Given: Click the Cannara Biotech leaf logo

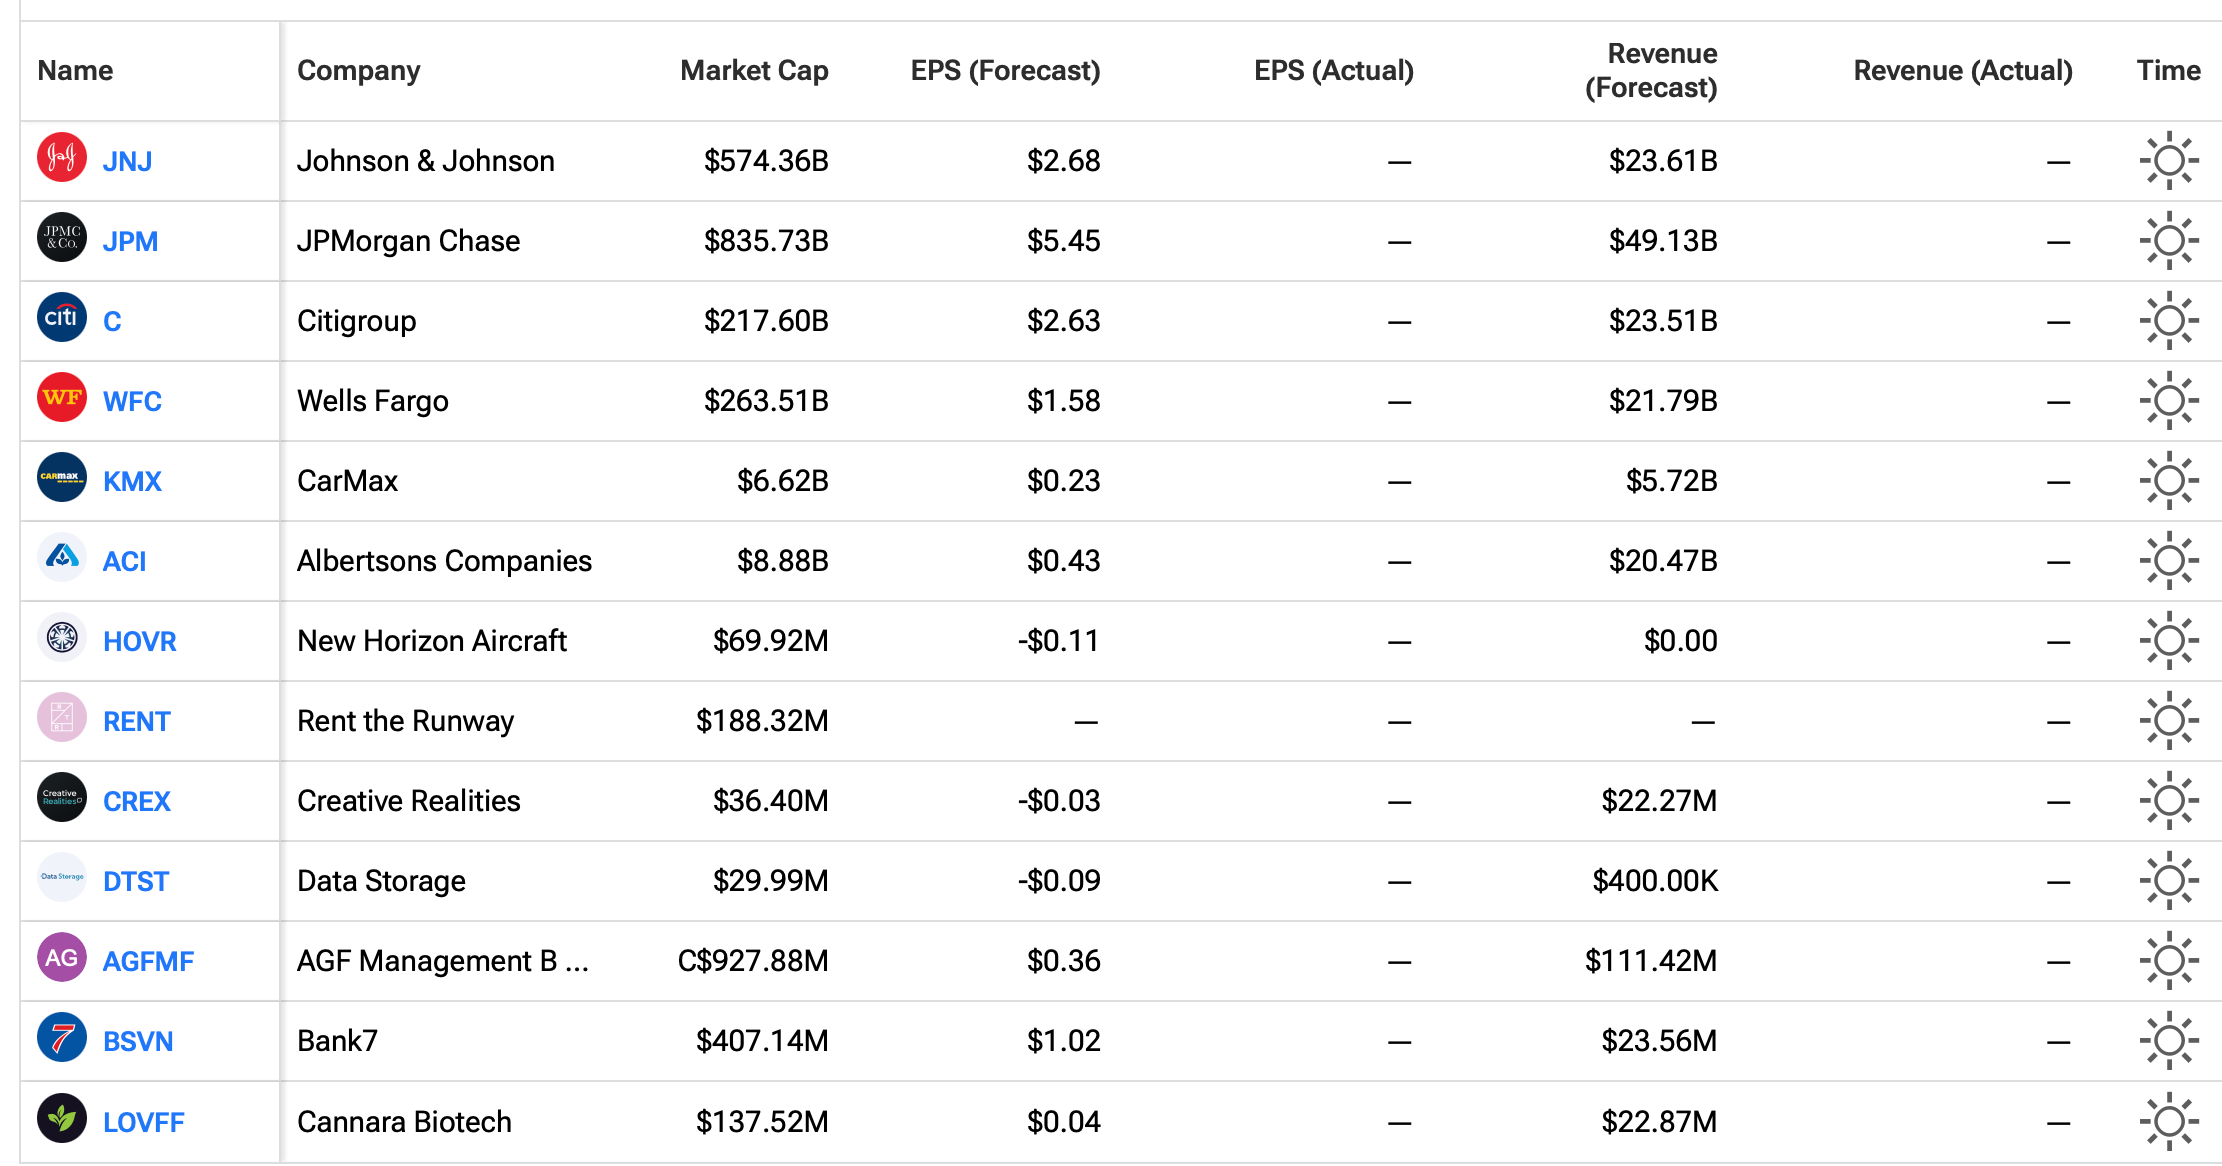Looking at the screenshot, I should pos(62,1118).
